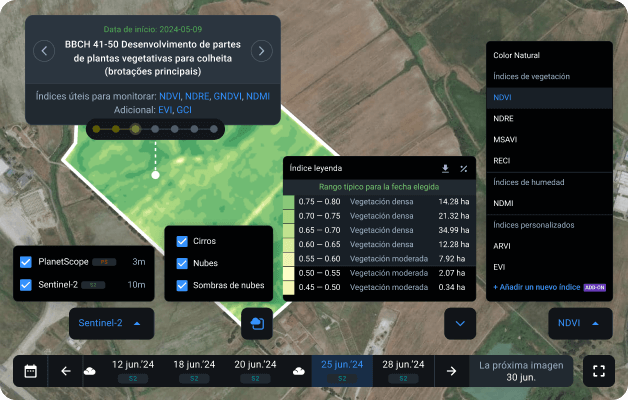Select NDVI in the index list
The width and height of the screenshot is (628, 400).
click(549, 98)
